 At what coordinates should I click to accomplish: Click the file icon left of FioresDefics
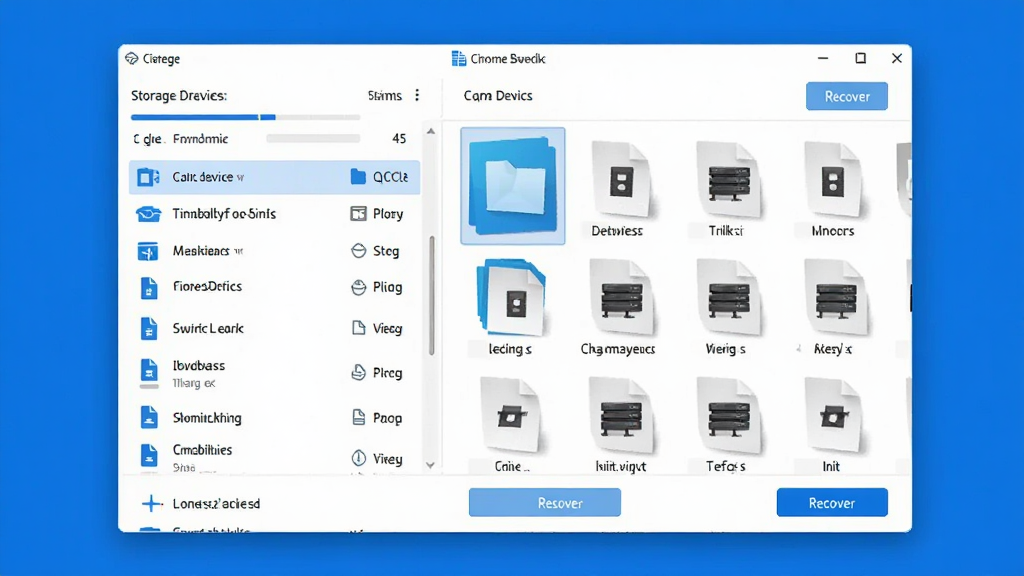point(149,288)
